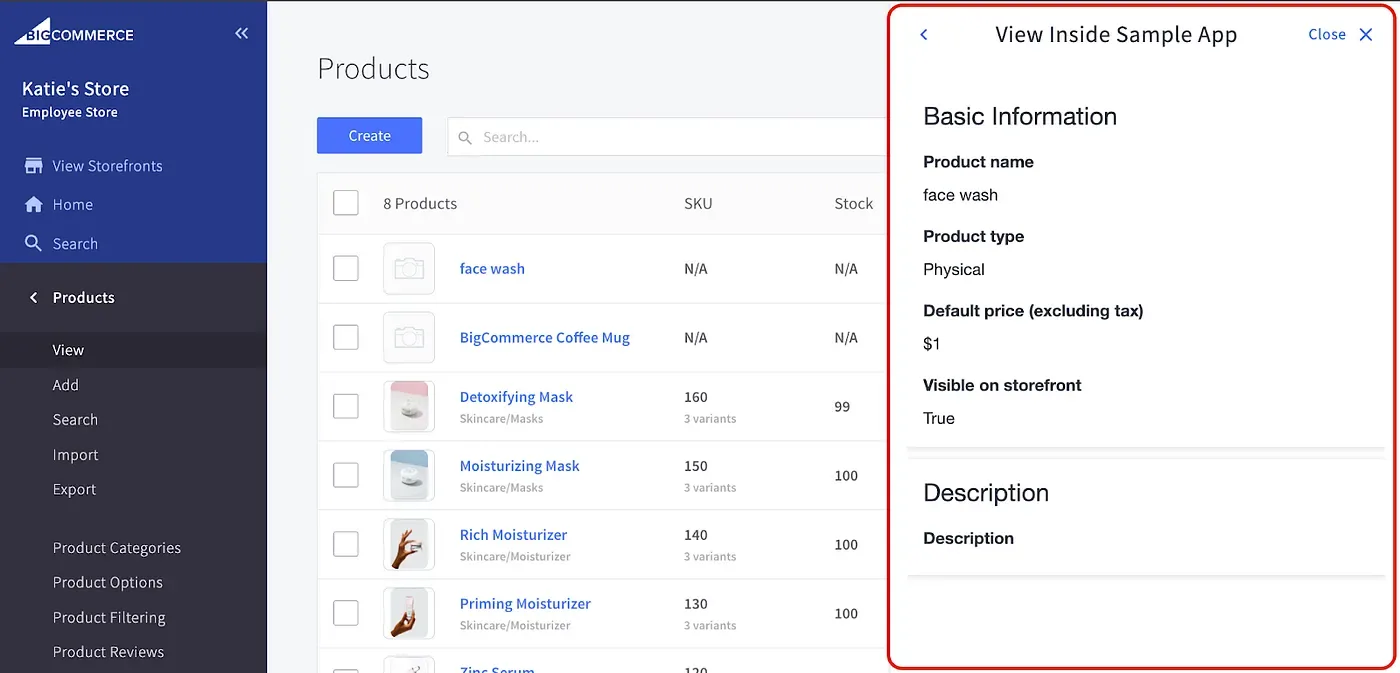Image resolution: width=1400 pixels, height=673 pixels.
Task: Select the Priming Moisturizer checkbox
Action: tap(346, 613)
